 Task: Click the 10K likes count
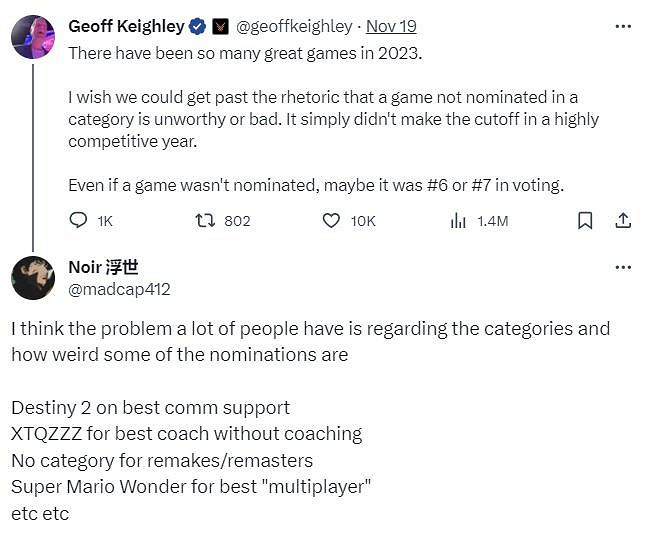point(363,220)
